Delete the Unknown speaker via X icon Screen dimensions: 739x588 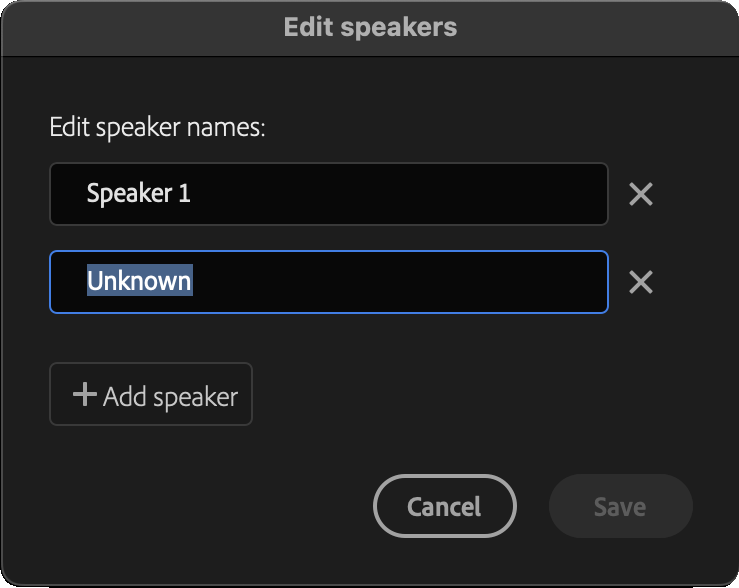[640, 282]
